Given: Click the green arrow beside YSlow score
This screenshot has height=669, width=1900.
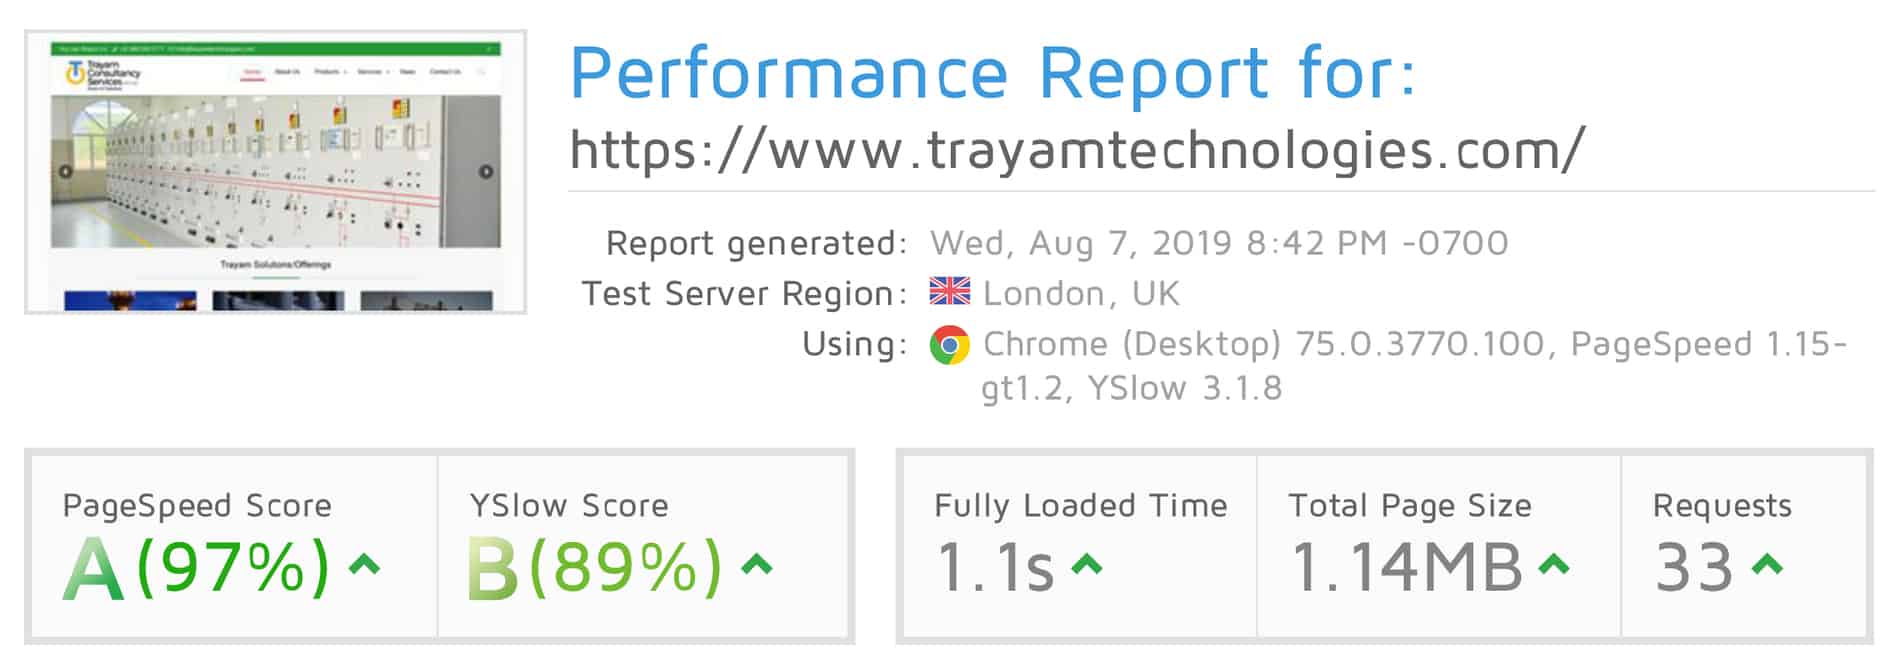Looking at the screenshot, I should click(757, 565).
